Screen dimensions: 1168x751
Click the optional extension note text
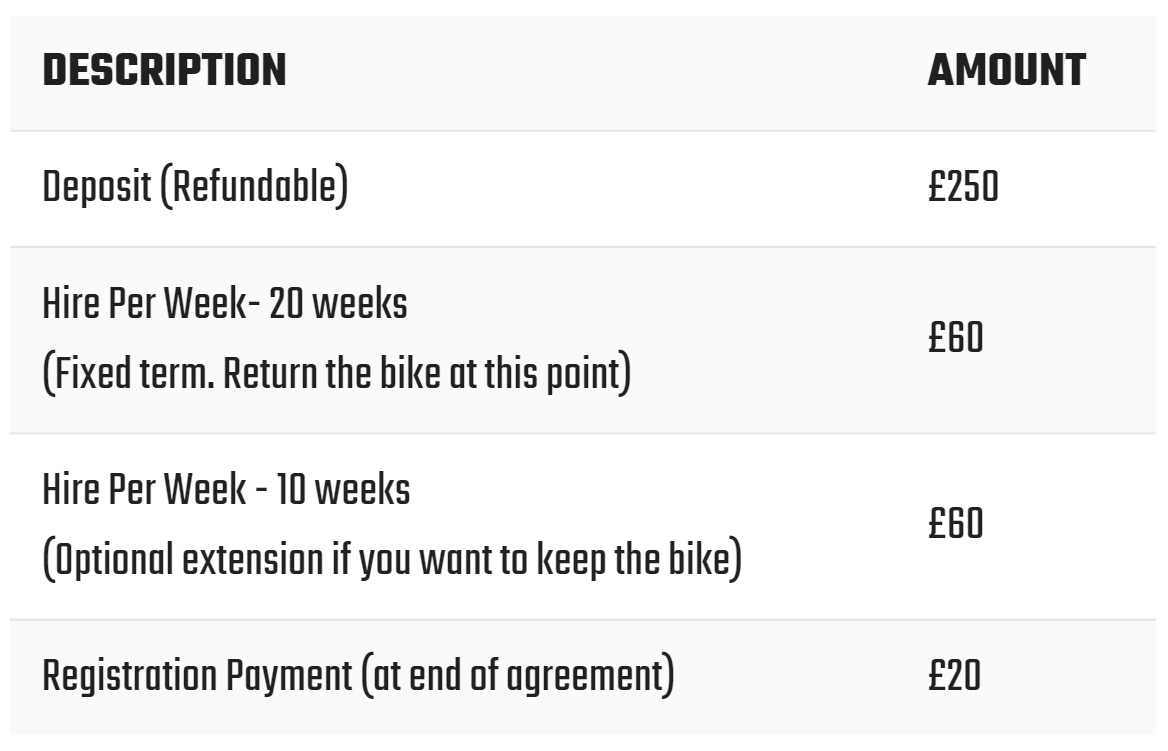pyautogui.click(x=393, y=560)
